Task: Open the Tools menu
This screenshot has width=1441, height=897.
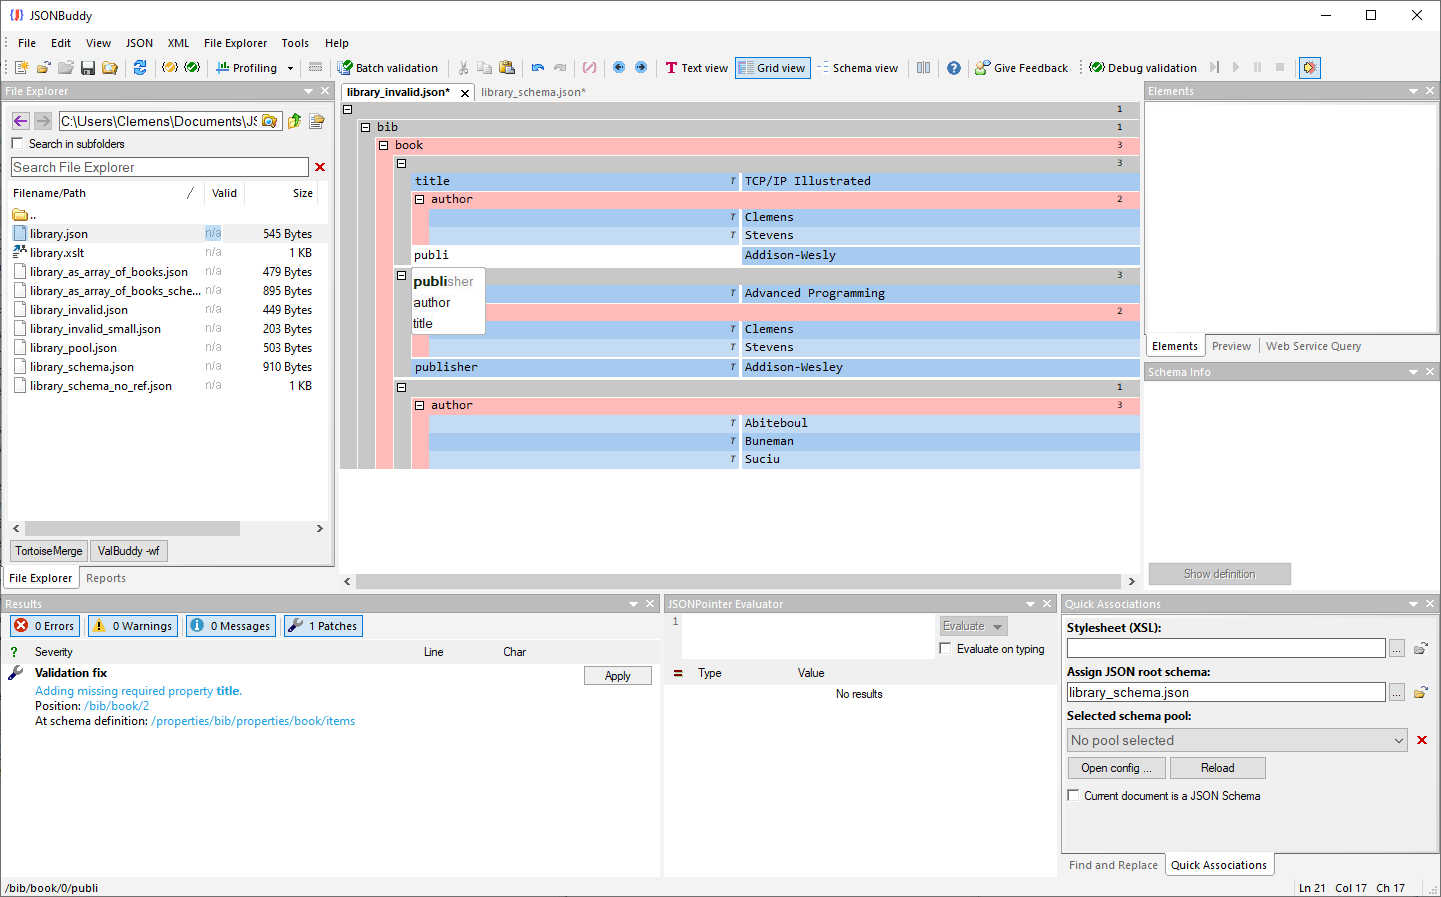Action: click(295, 43)
